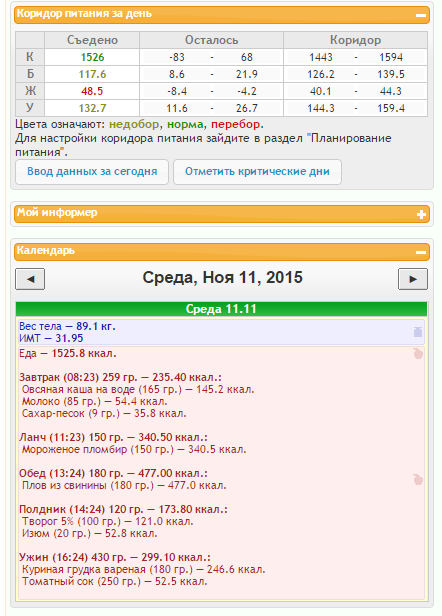Select the Мой информер title bar

(222, 214)
